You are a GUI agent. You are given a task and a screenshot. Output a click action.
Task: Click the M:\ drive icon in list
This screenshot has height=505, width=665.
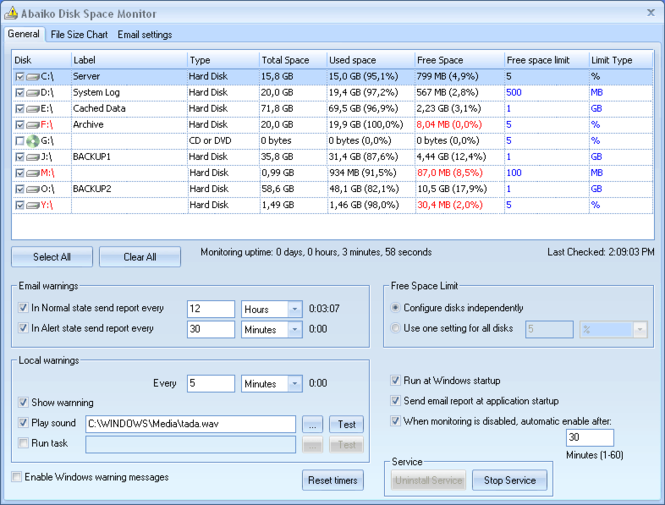click(33, 173)
